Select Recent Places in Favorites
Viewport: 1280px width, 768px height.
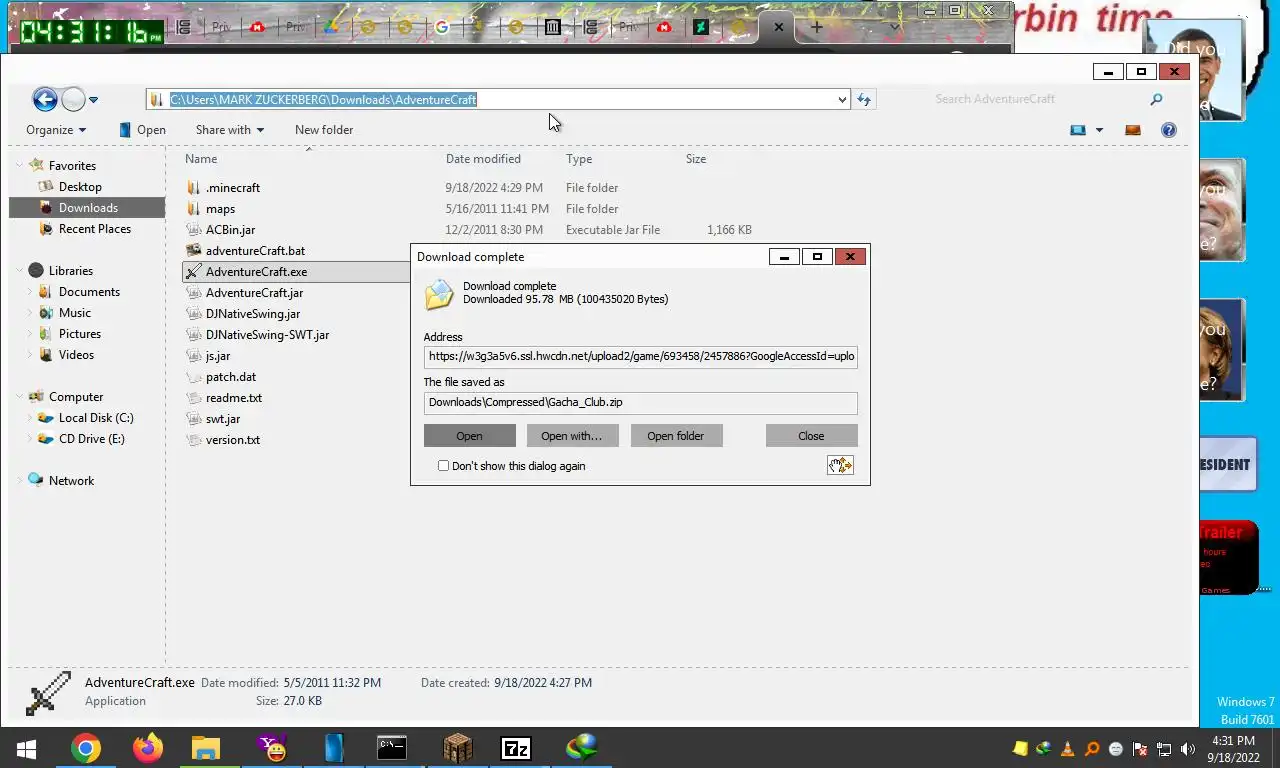95,229
